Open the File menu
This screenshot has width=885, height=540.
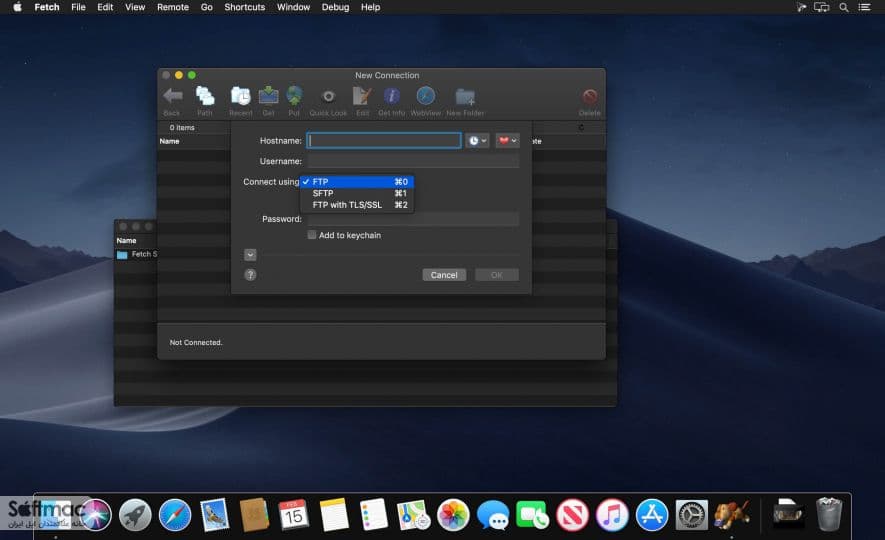point(78,7)
